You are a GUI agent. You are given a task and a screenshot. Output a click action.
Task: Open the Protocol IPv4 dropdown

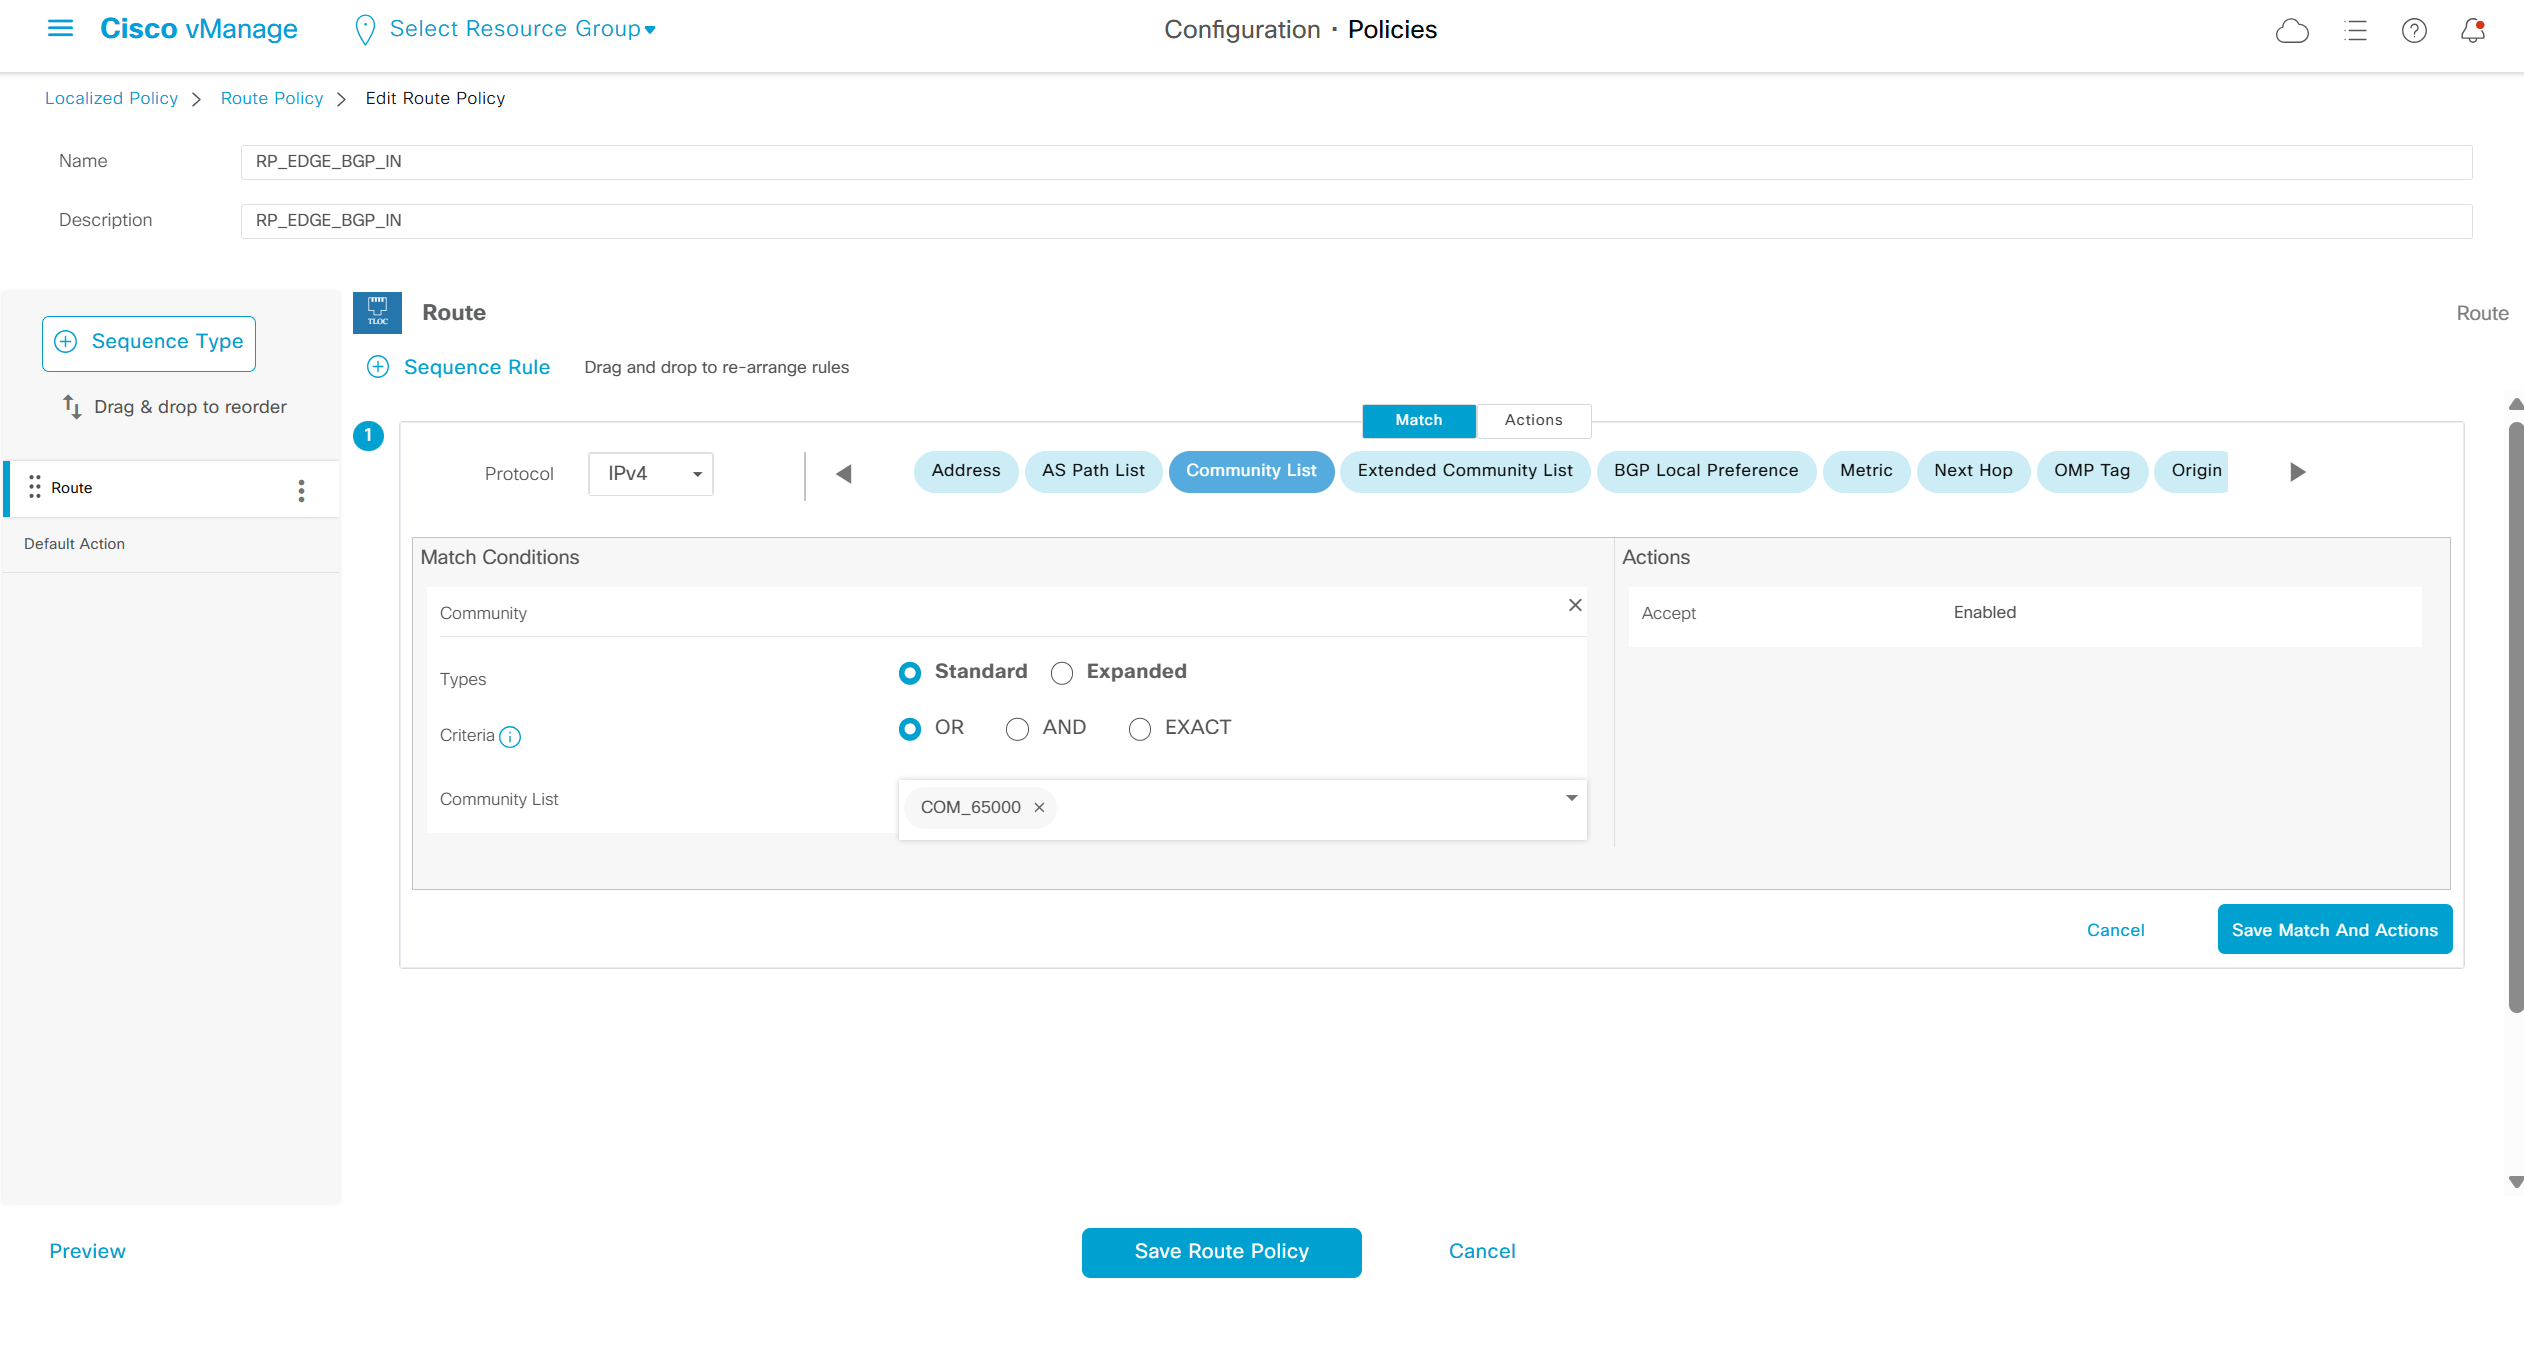click(651, 474)
